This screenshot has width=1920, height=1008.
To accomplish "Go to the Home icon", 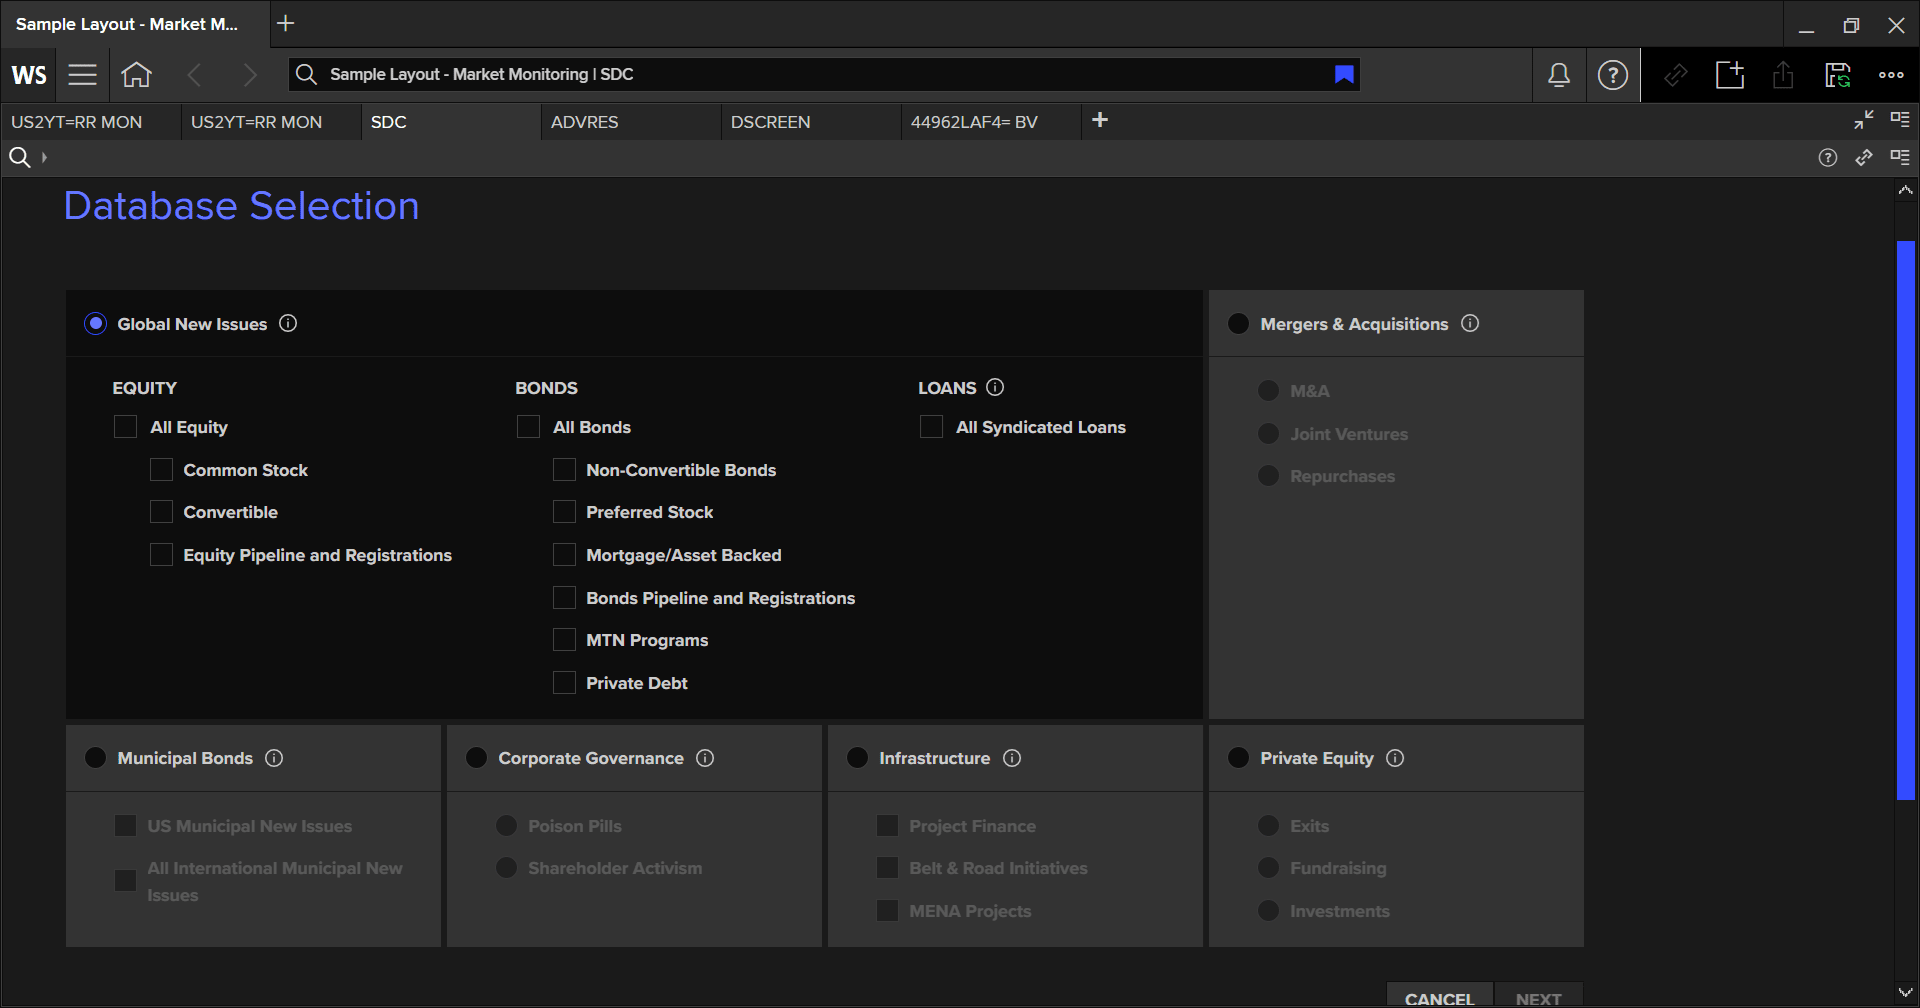I will pyautogui.click(x=136, y=75).
